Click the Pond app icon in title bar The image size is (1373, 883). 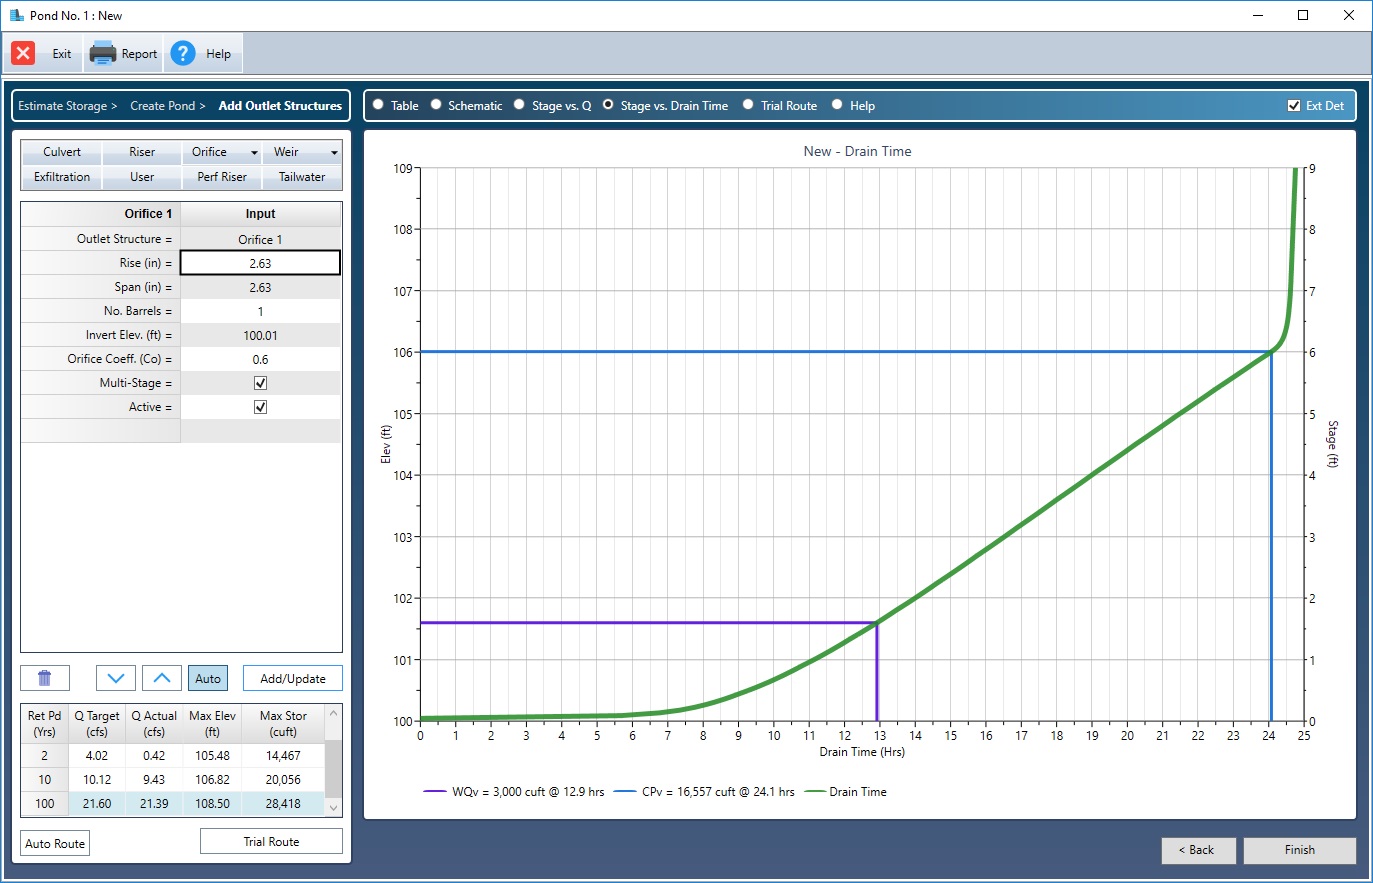pyautogui.click(x=16, y=16)
